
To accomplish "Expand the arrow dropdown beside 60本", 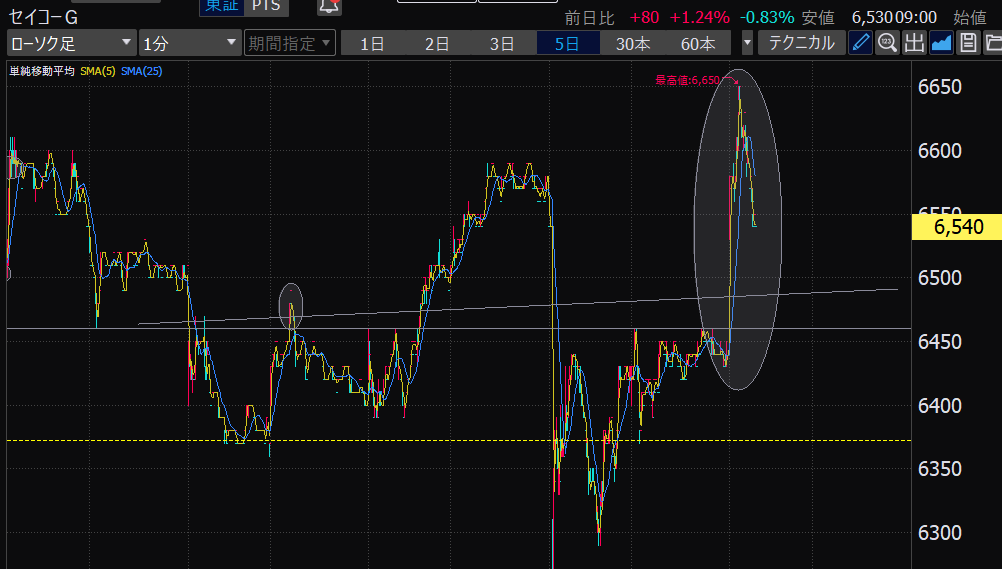I will [x=747, y=43].
